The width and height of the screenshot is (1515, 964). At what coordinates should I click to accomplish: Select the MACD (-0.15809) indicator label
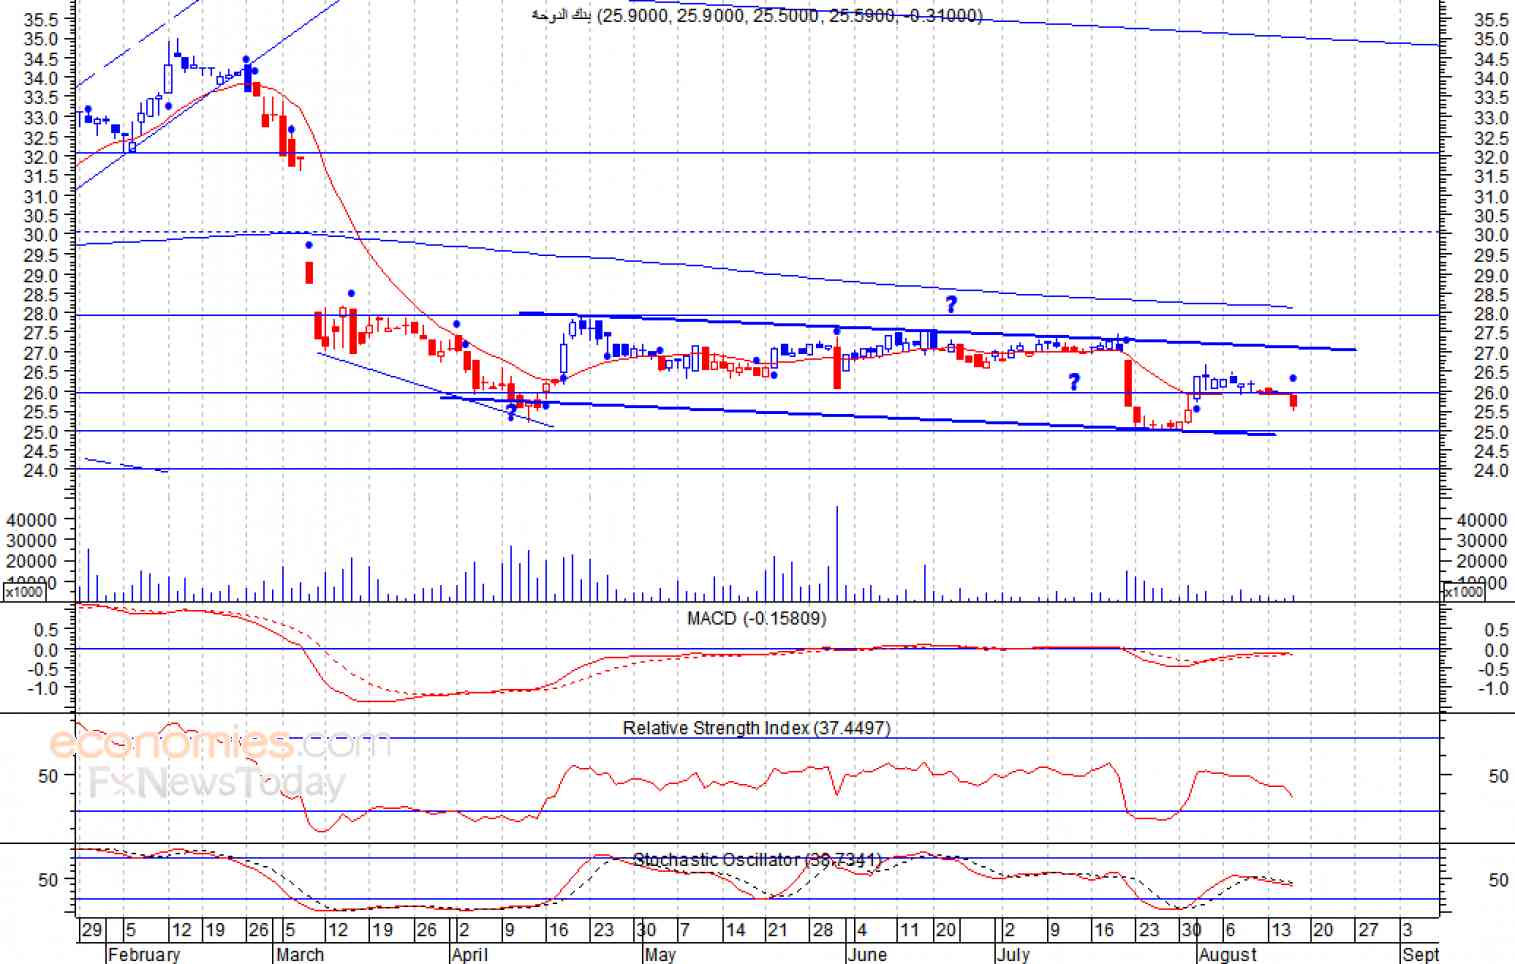(x=757, y=618)
